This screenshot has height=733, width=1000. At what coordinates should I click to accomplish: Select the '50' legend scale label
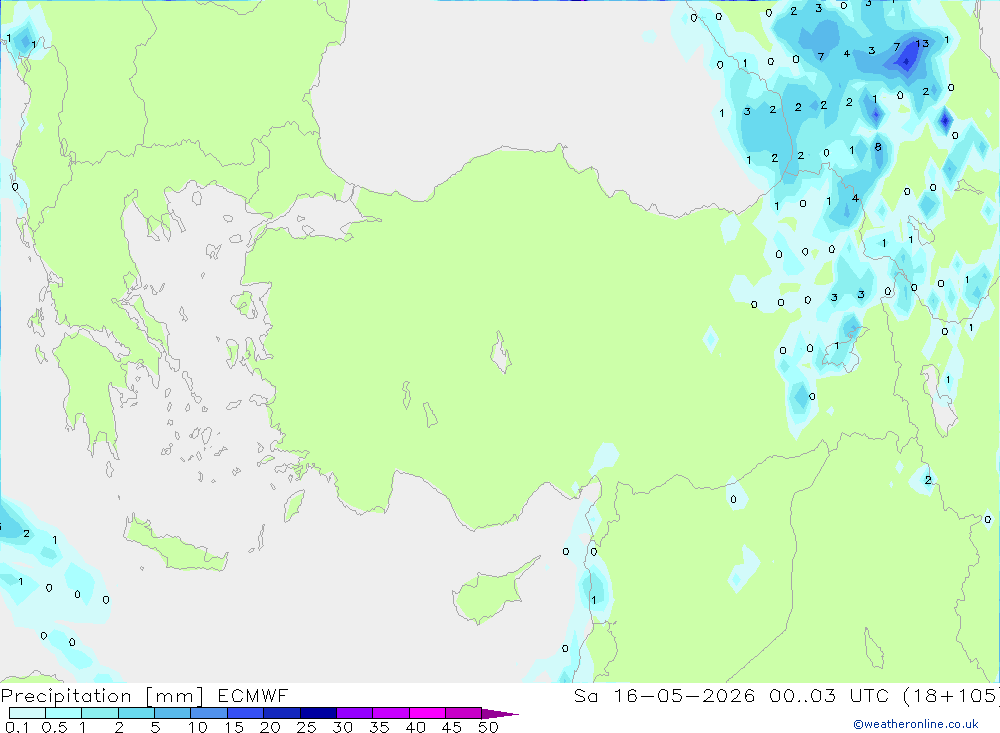coord(488,727)
